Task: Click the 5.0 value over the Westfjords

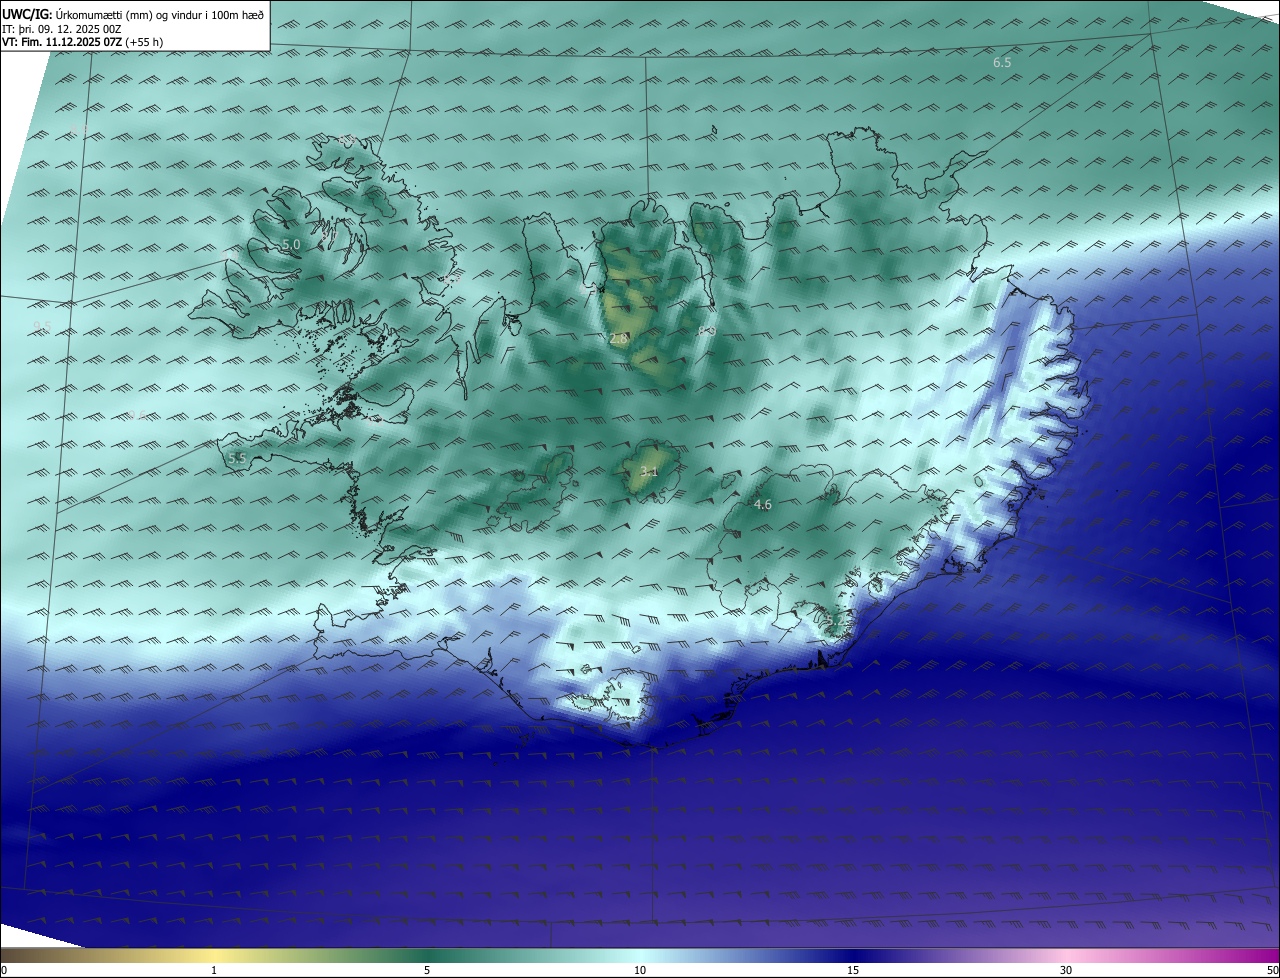Action: pos(291,244)
